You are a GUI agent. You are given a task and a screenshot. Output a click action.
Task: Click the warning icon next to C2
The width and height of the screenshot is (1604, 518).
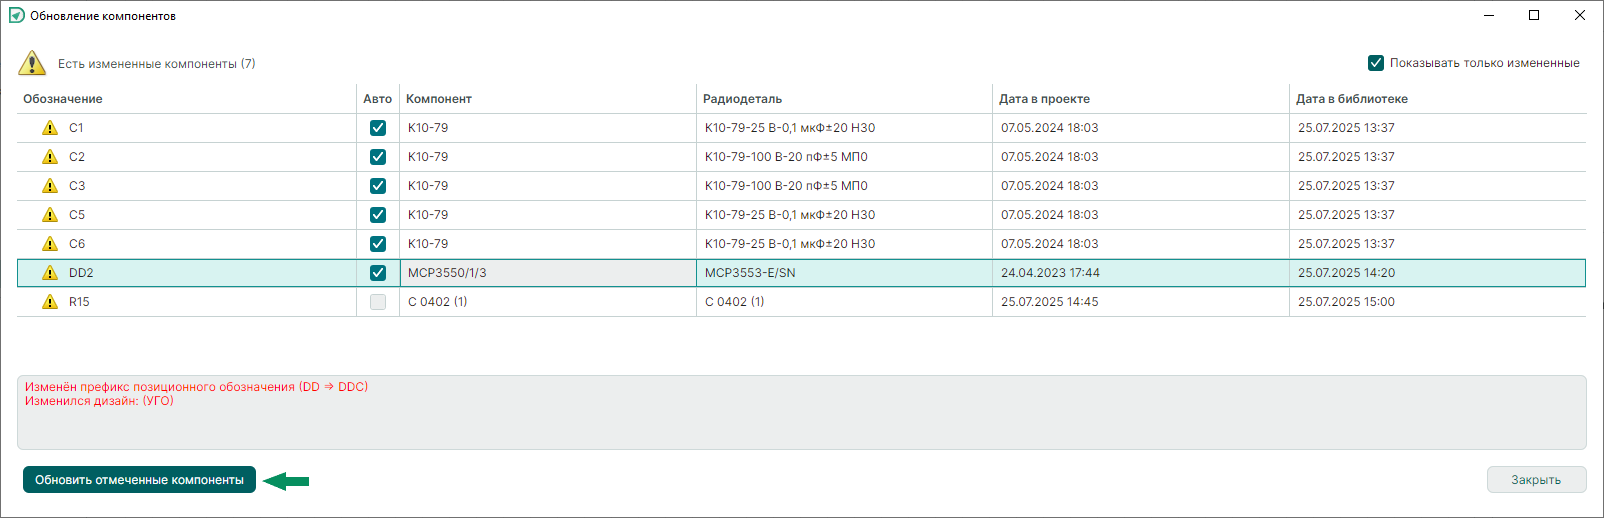(x=50, y=157)
